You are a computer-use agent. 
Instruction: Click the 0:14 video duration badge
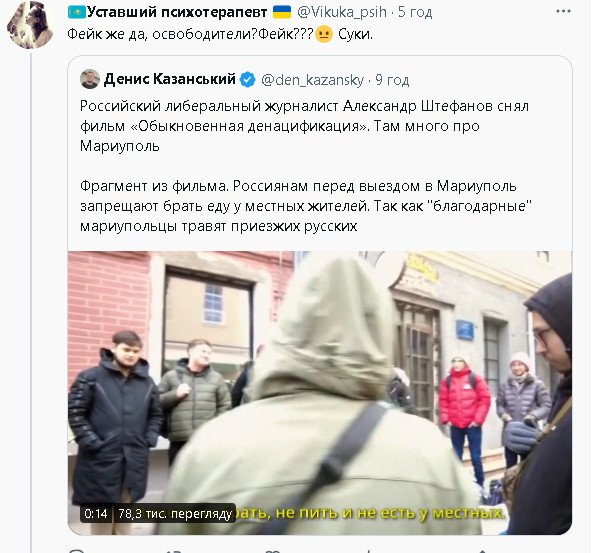[x=96, y=514]
